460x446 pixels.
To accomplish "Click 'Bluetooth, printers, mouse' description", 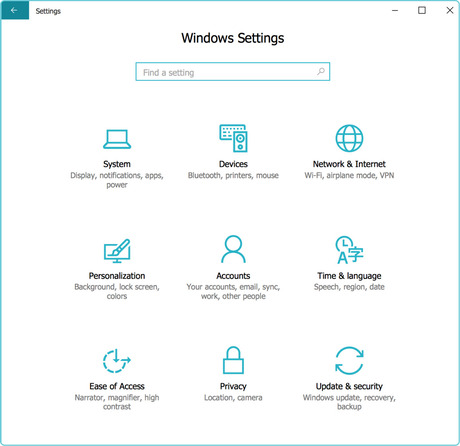I will (x=233, y=175).
